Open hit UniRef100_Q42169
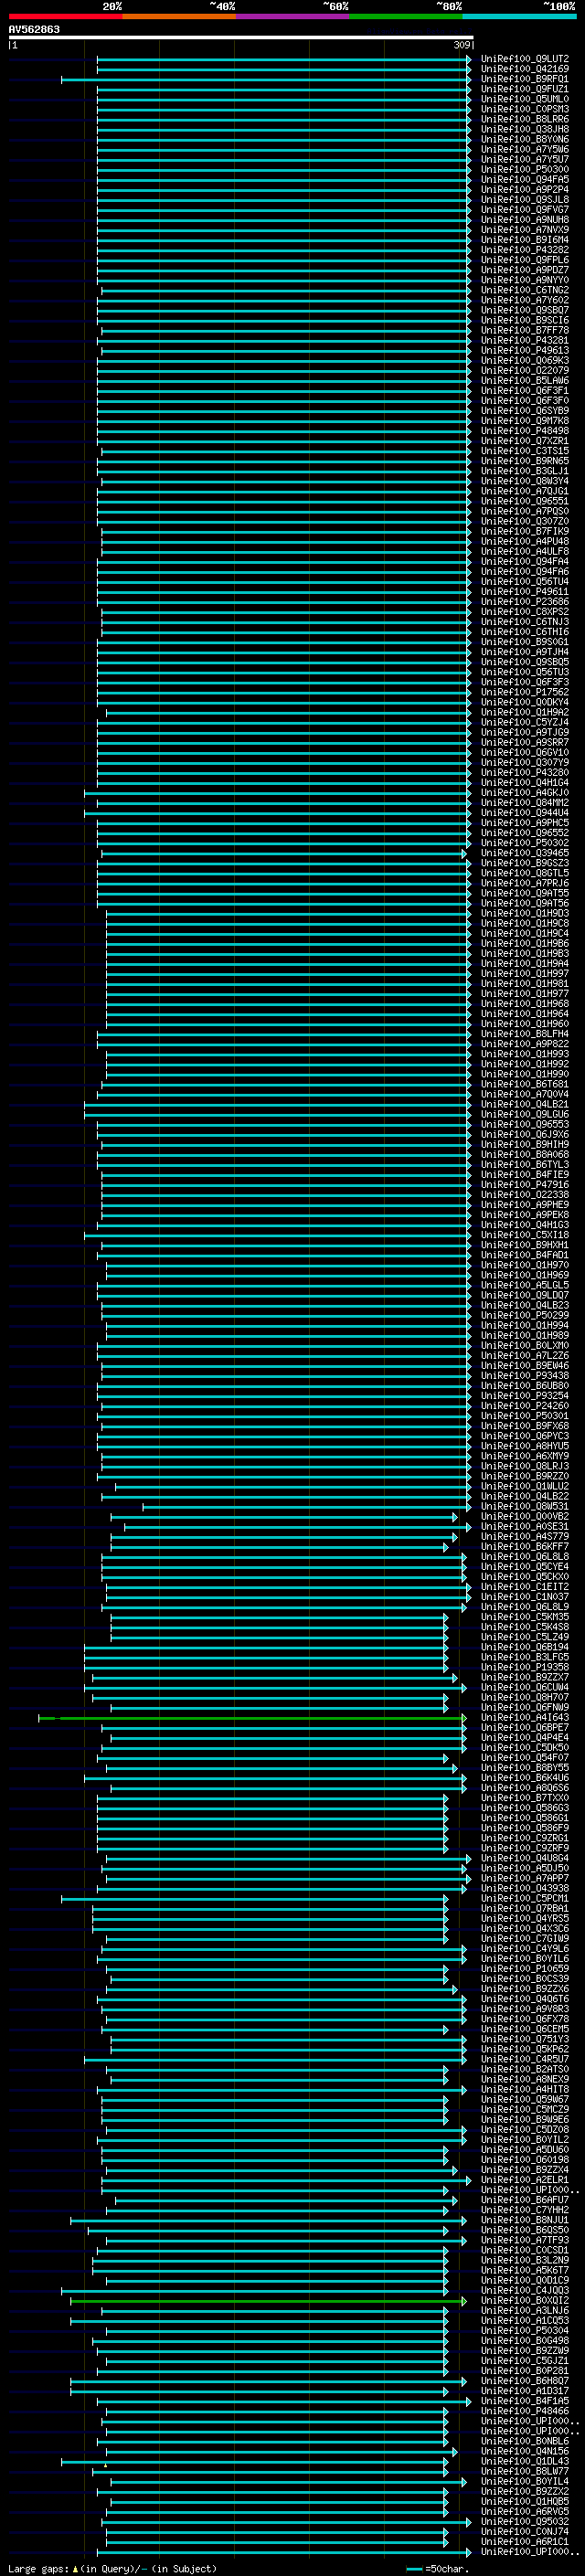Screen dimensions: 585x2576 [x=524, y=69]
